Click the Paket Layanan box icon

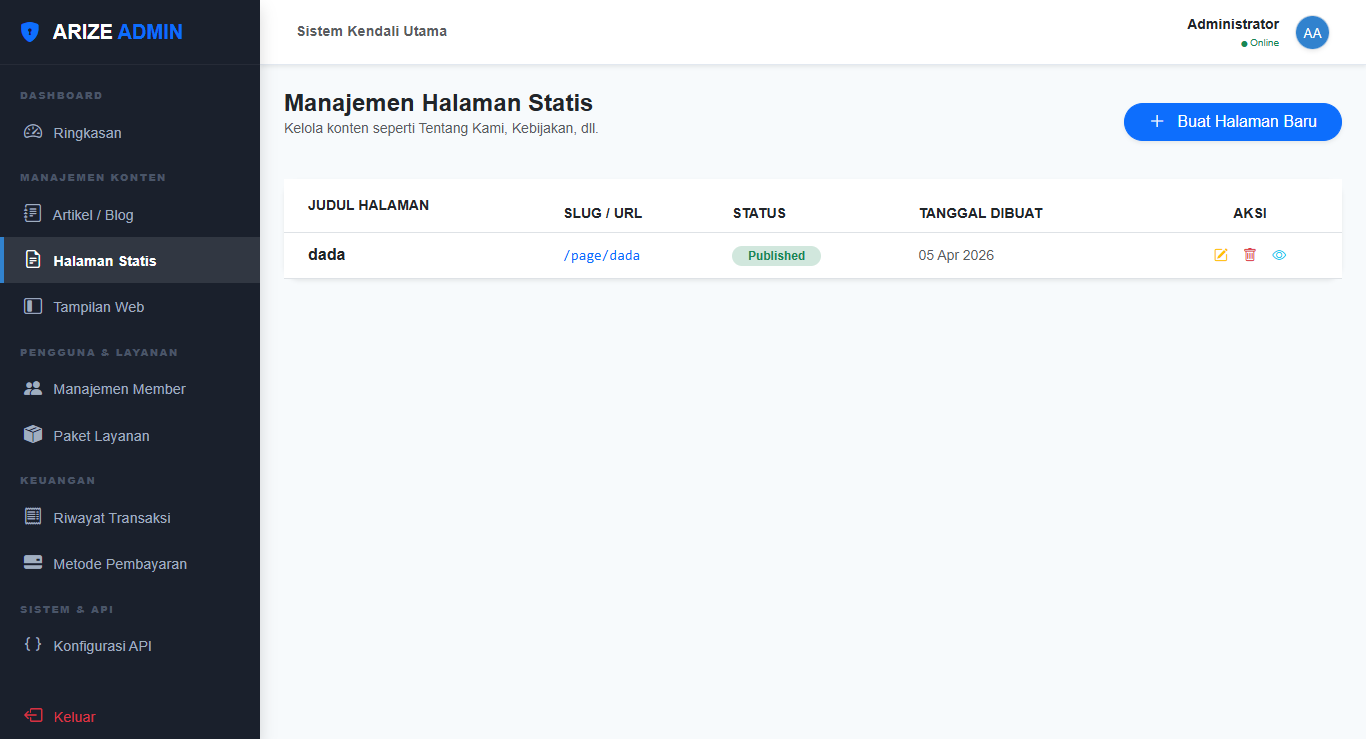point(33,435)
